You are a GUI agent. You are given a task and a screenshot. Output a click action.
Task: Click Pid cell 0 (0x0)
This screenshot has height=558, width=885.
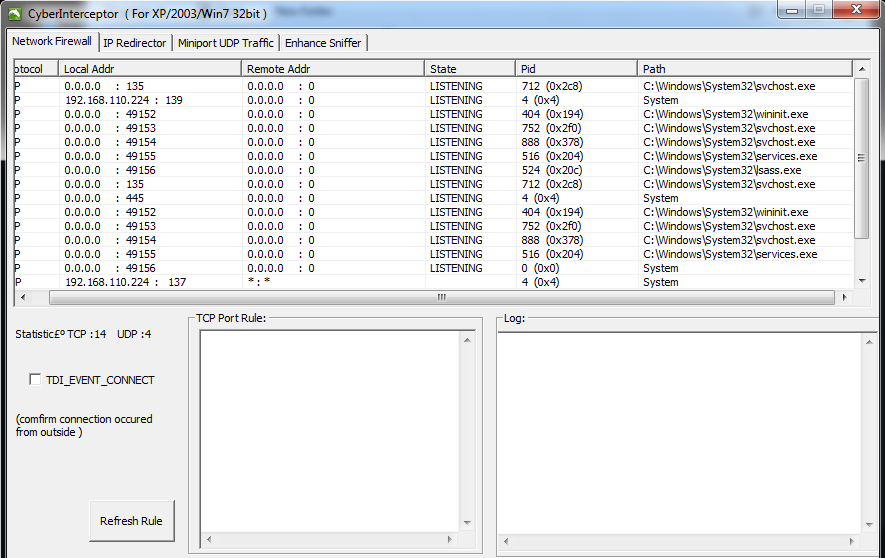pyautogui.click(x=540, y=268)
